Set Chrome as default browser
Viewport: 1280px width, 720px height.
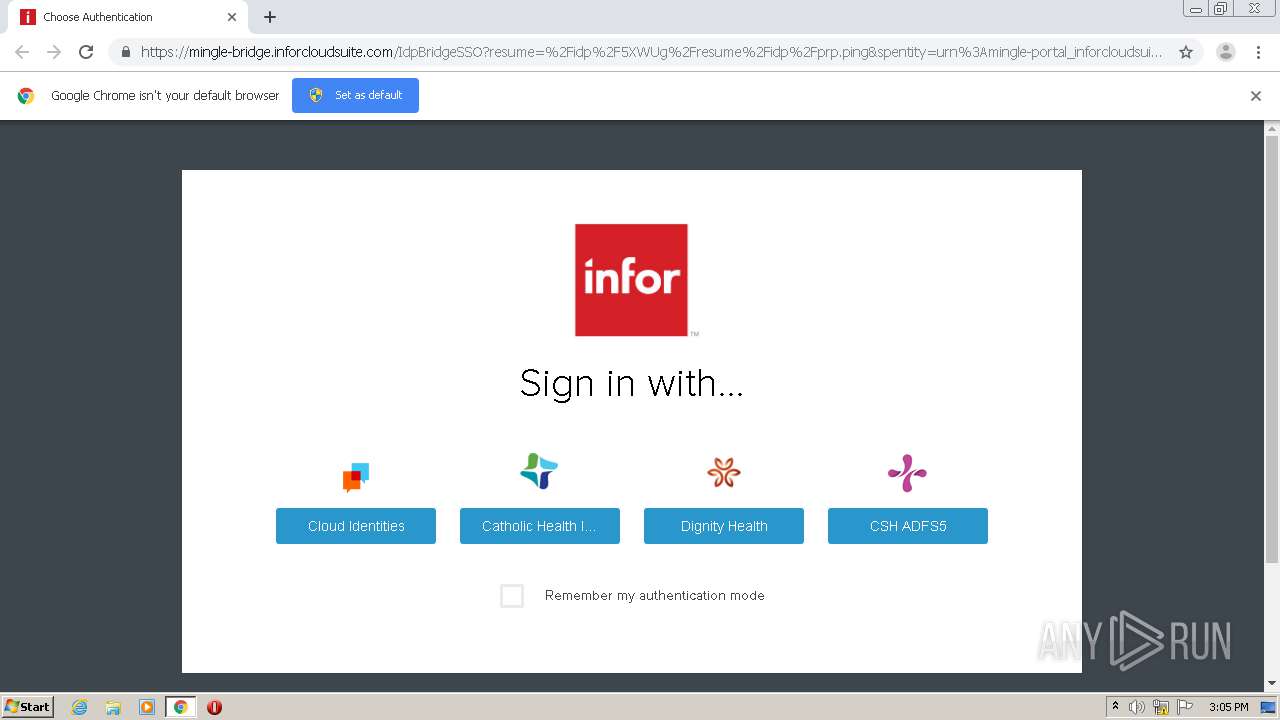(355, 95)
